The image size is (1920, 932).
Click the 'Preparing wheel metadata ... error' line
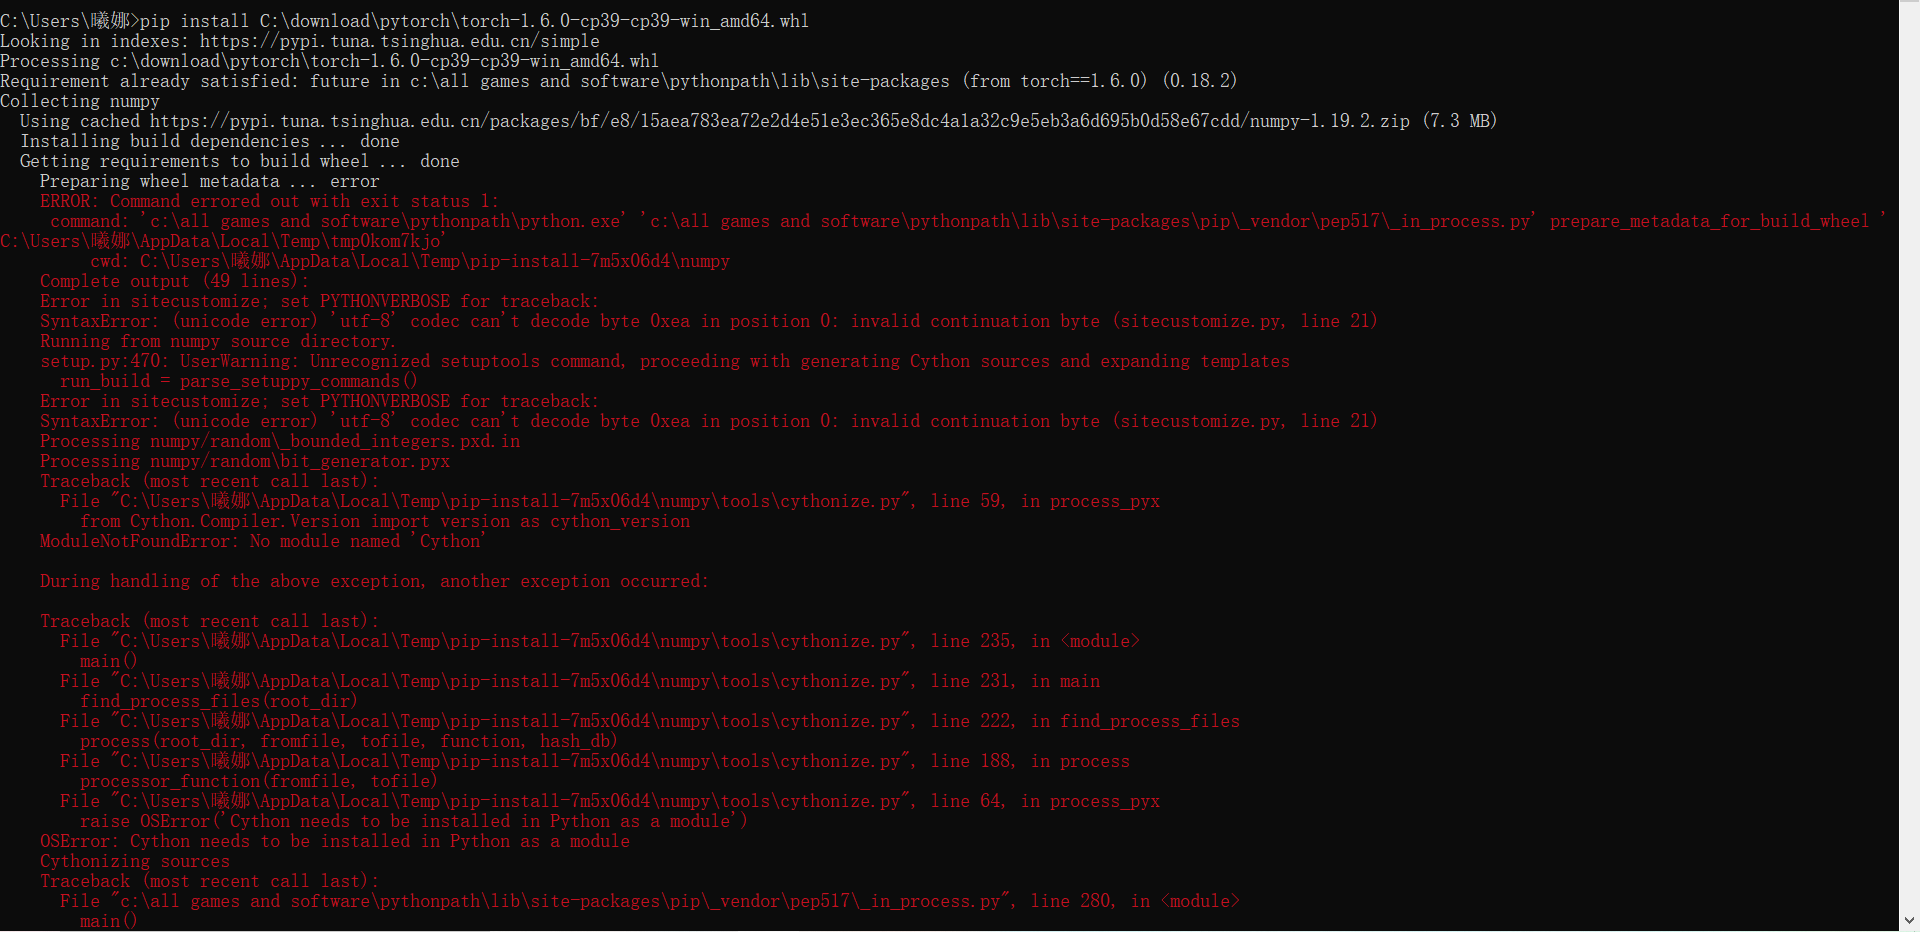click(209, 181)
